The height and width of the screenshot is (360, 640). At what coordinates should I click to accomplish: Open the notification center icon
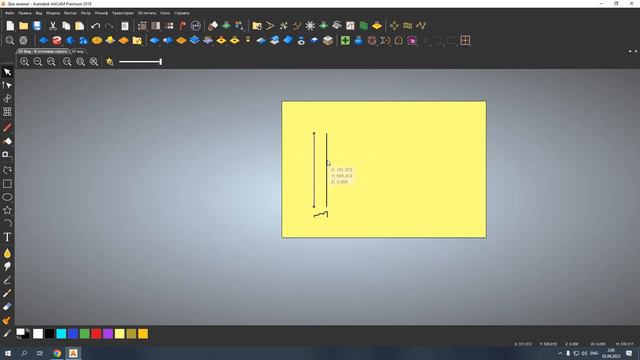[629, 353]
